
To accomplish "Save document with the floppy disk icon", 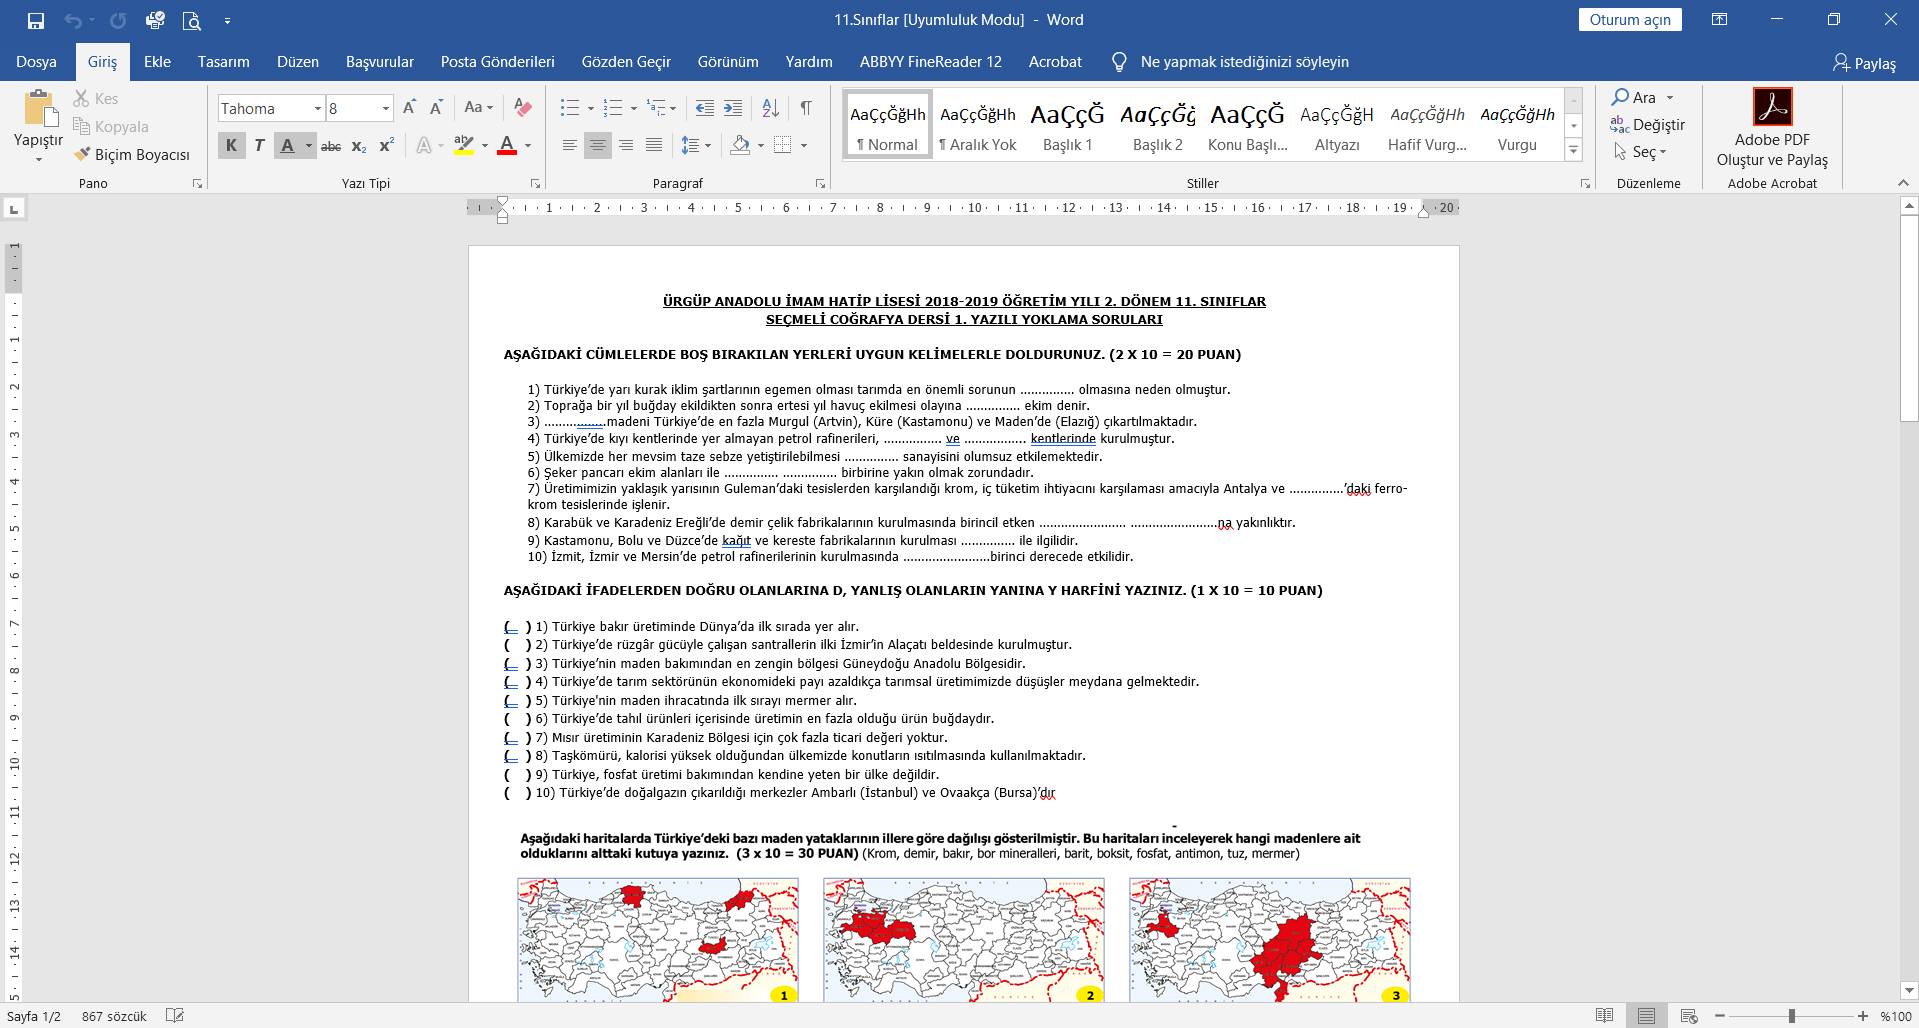I will pyautogui.click(x=36, y=20).
